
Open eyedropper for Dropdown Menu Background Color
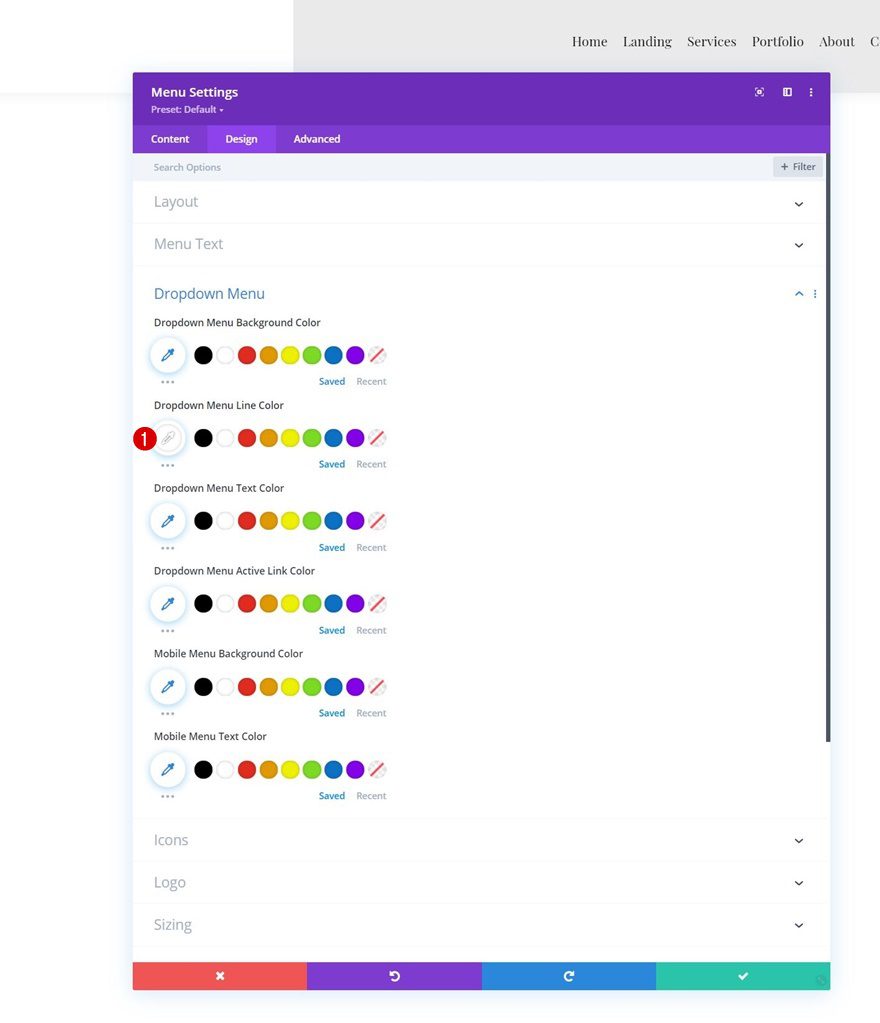(167, 354)
